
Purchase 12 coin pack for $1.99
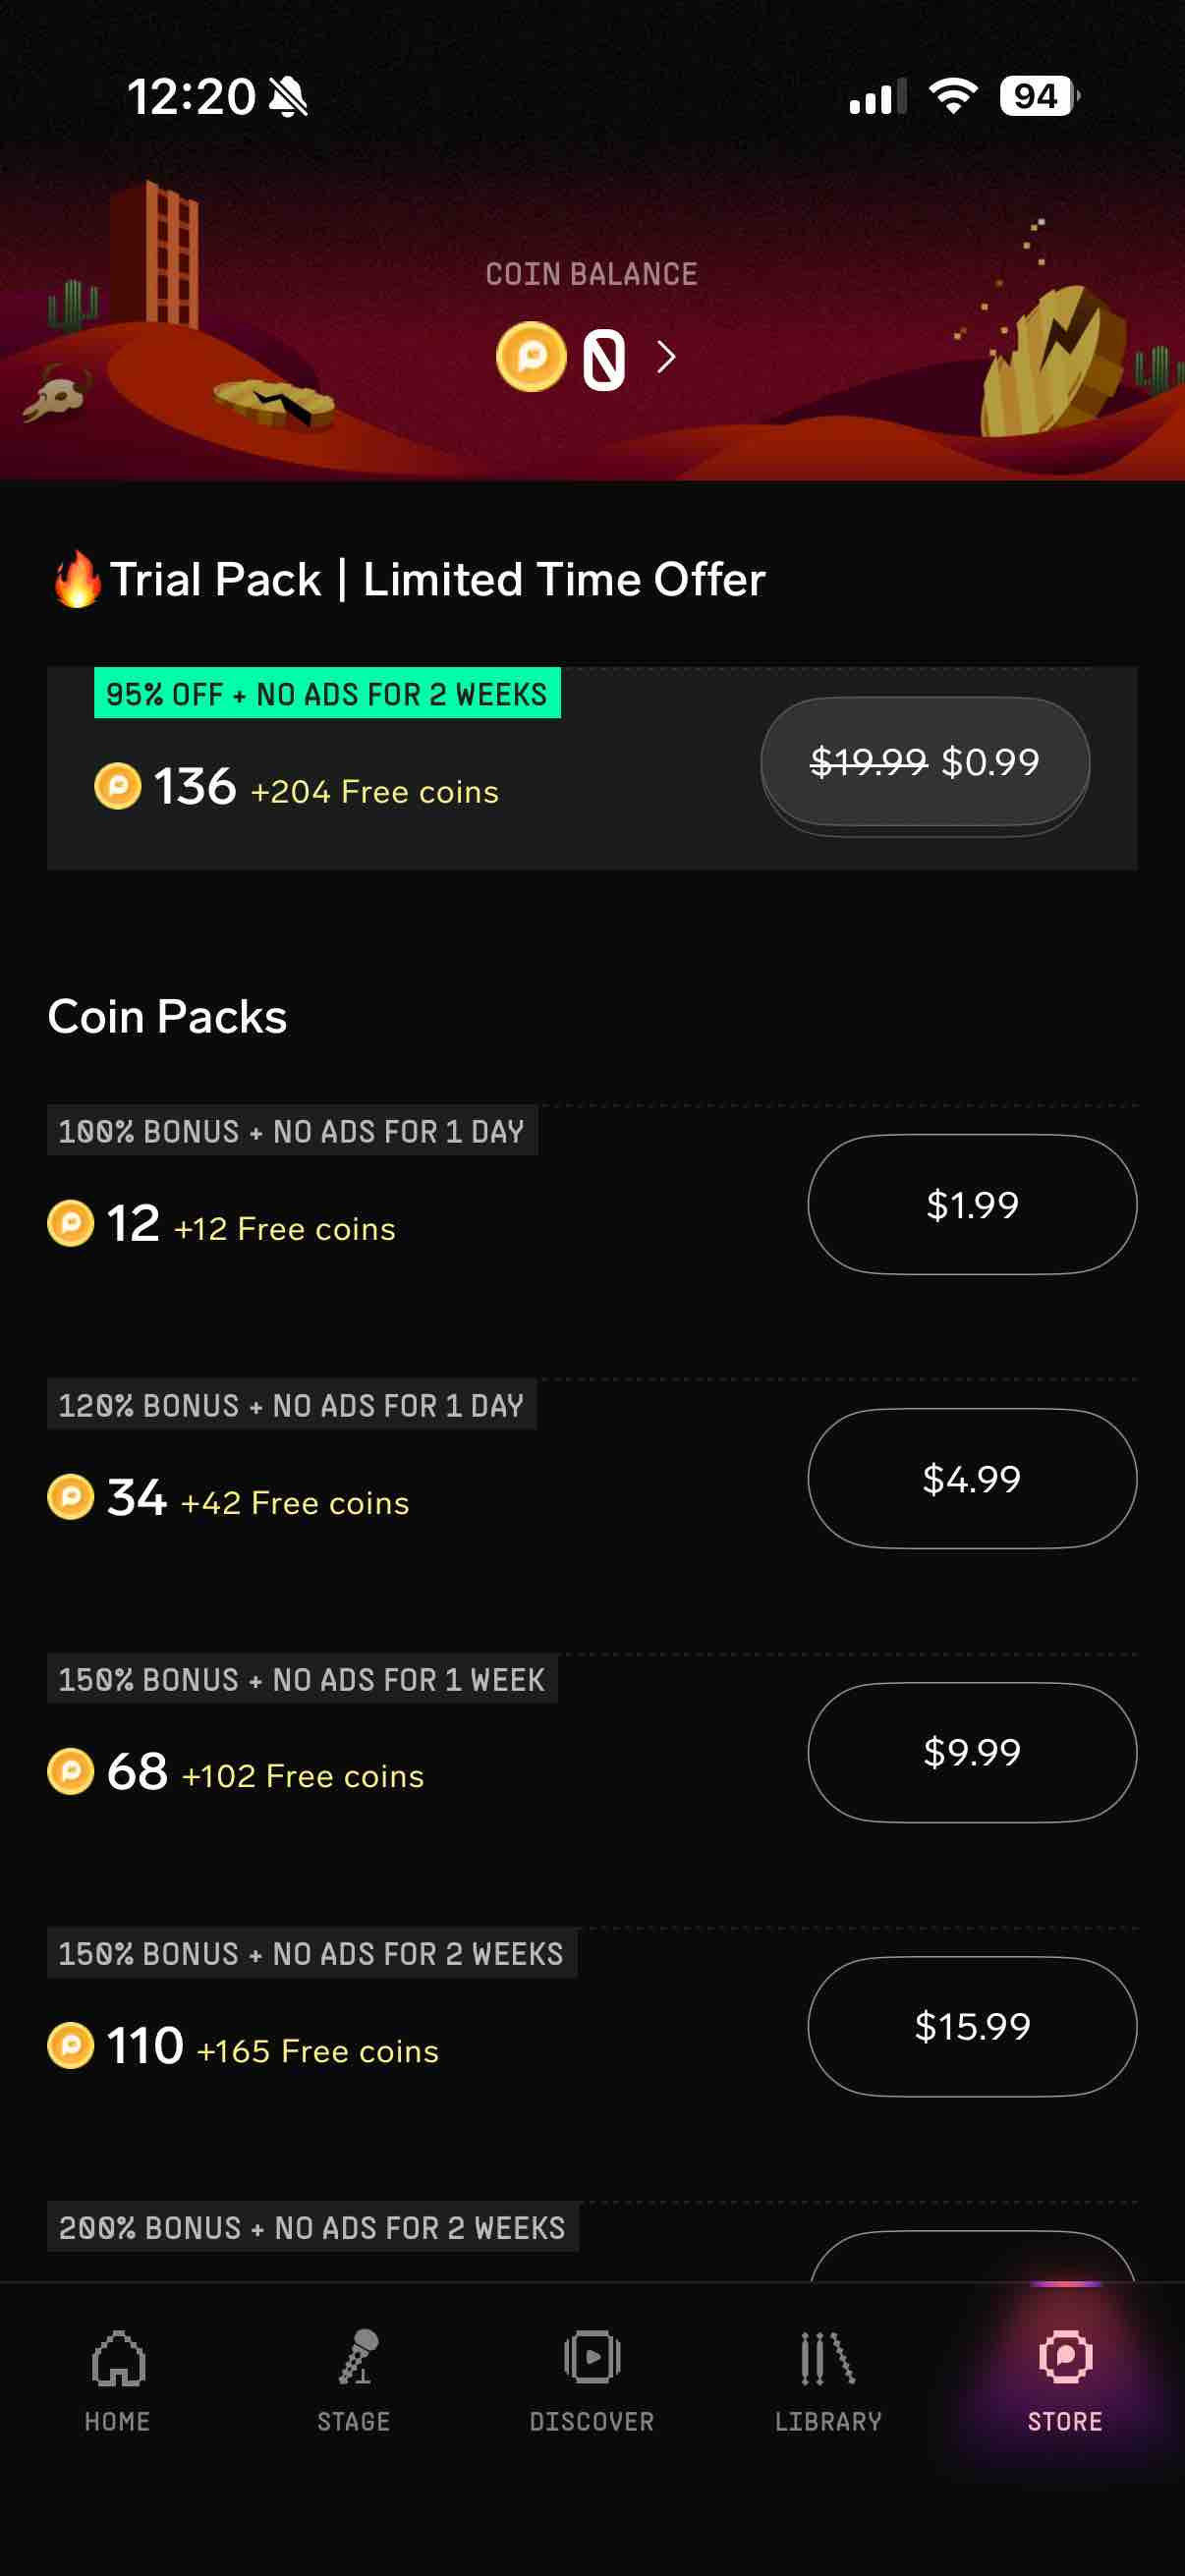coord(972,1204)
